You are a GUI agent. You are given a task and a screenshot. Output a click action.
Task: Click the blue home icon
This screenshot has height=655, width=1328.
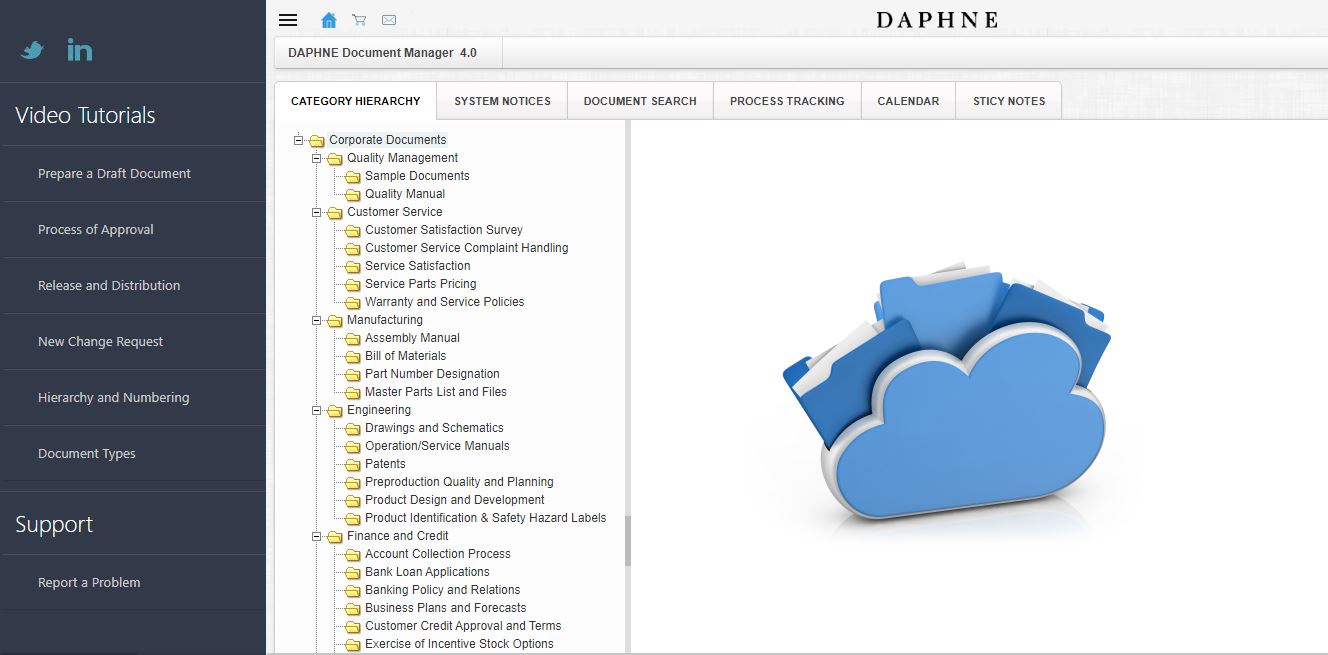(x=329, y=20)
